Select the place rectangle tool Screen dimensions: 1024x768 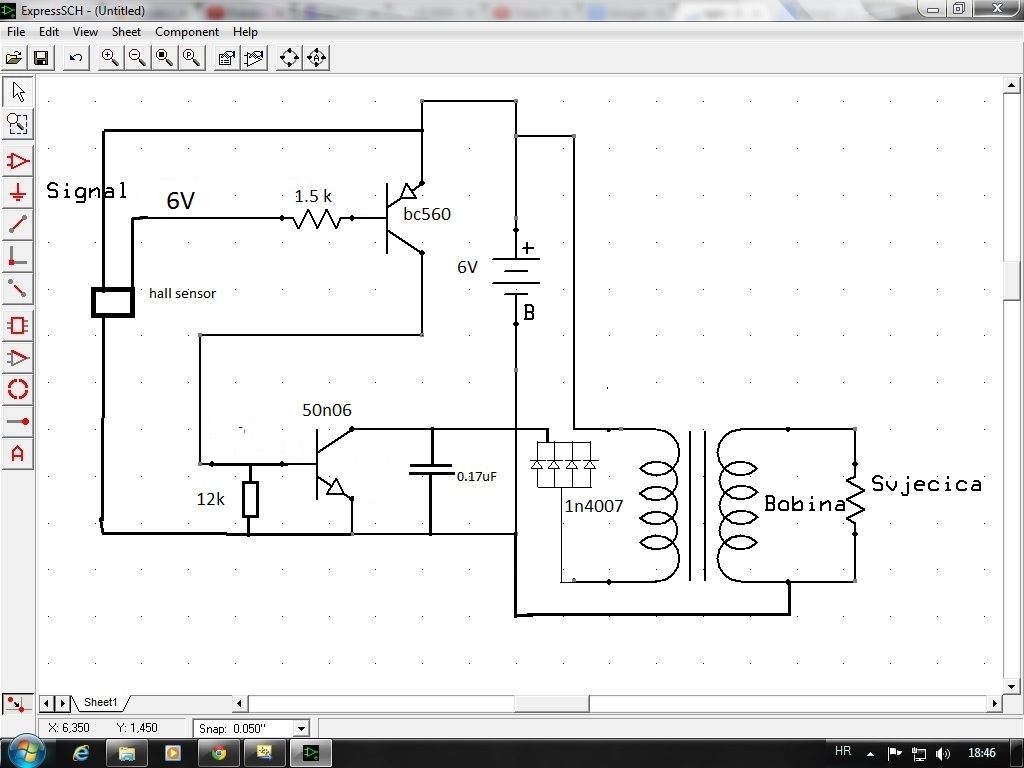tap(18, 325)
